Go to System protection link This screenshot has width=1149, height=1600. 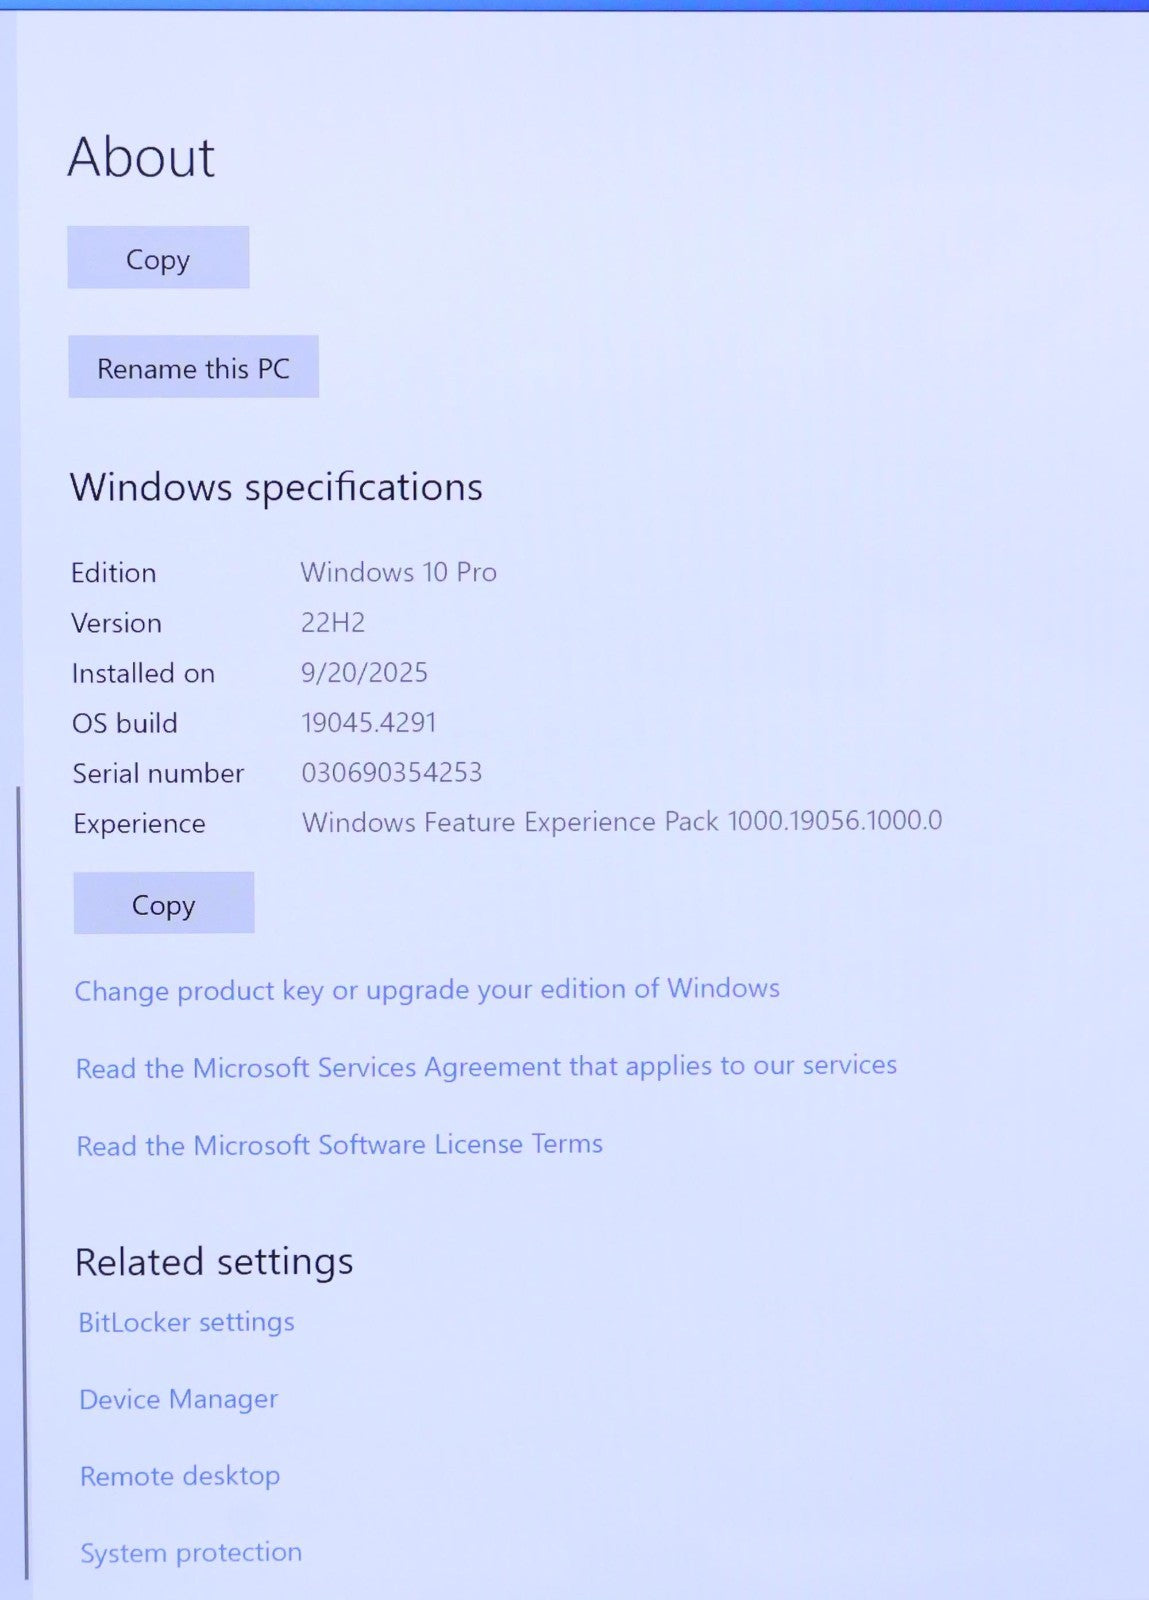click(x=191, y=1553)
